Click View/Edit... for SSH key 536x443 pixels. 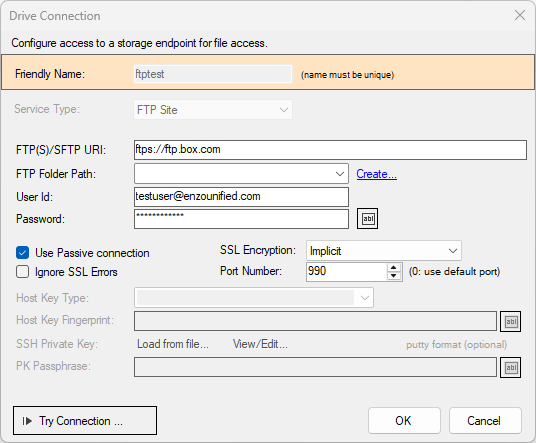tap(260, 344)
